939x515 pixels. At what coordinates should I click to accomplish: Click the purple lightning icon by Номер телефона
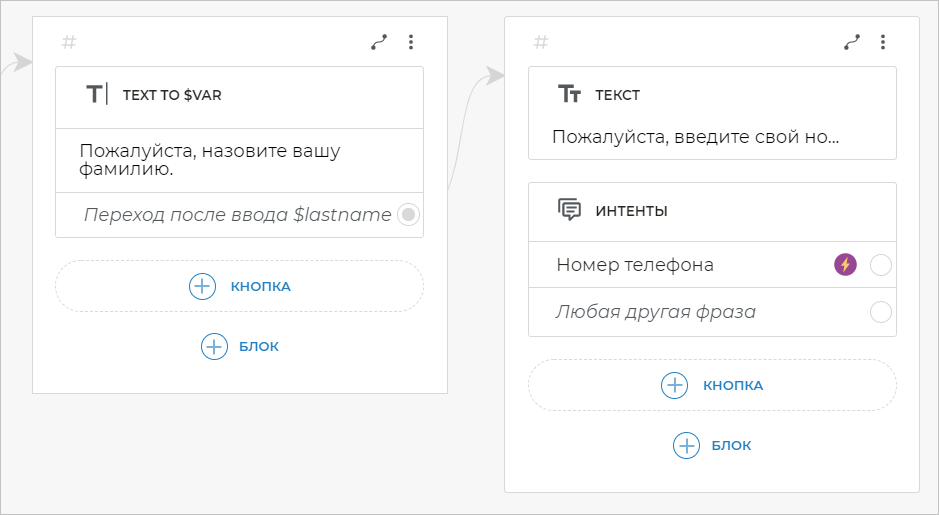(x=846, y=265)
